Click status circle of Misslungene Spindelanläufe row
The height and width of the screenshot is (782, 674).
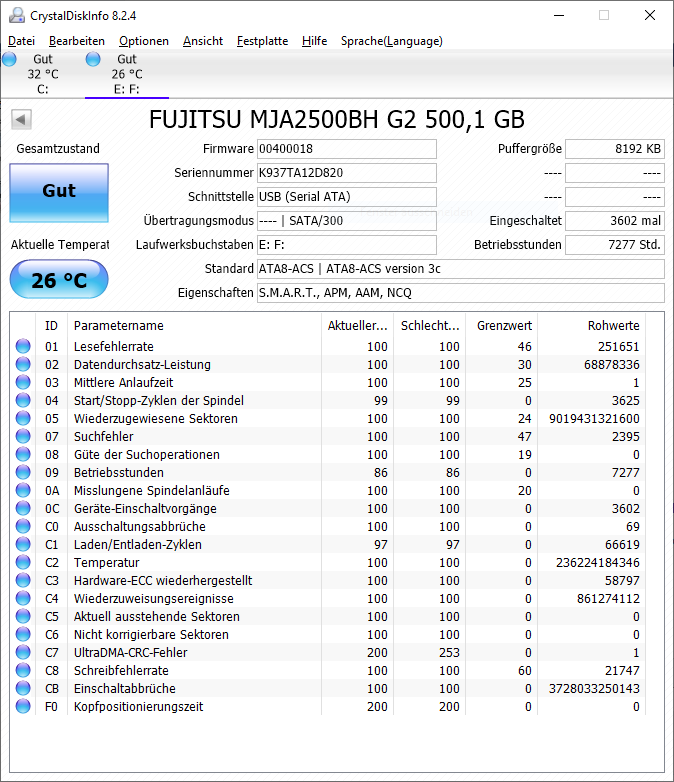coord(23,490)
